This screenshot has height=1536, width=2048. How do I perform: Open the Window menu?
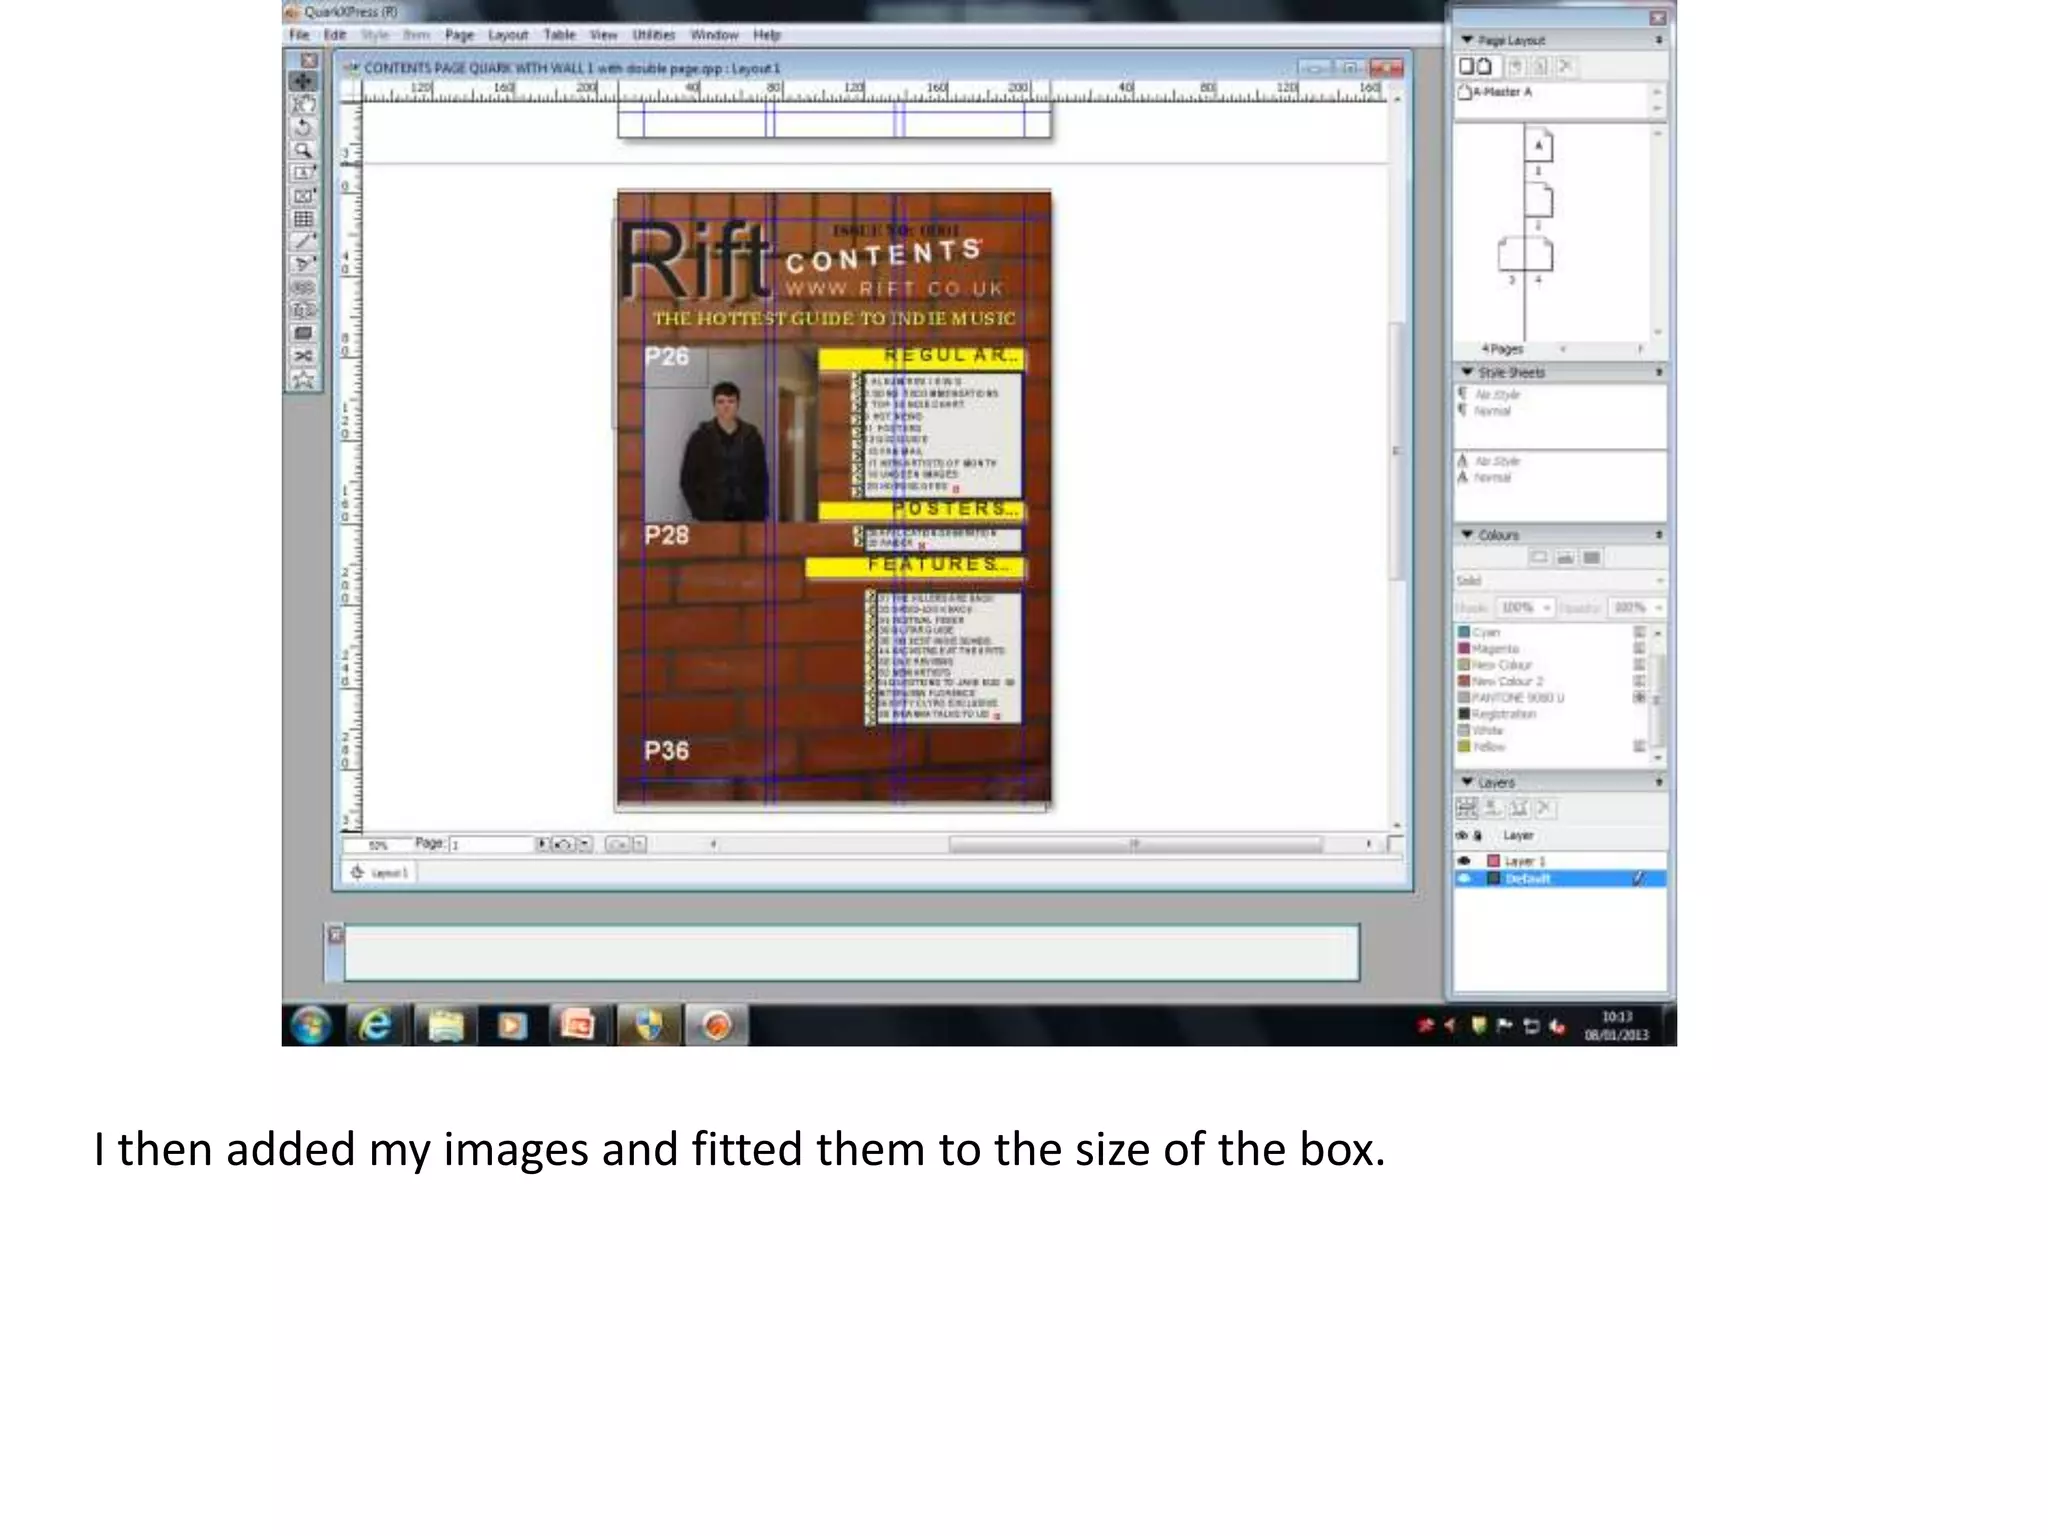point(714,35)
